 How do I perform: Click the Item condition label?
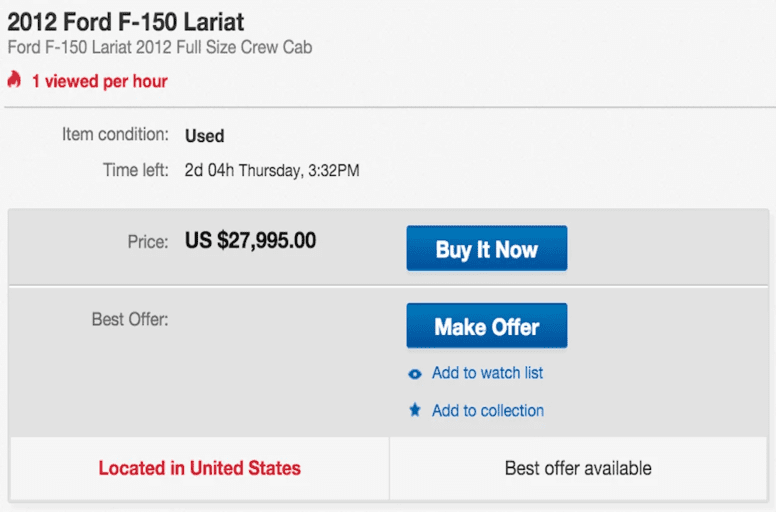[116, 135]
